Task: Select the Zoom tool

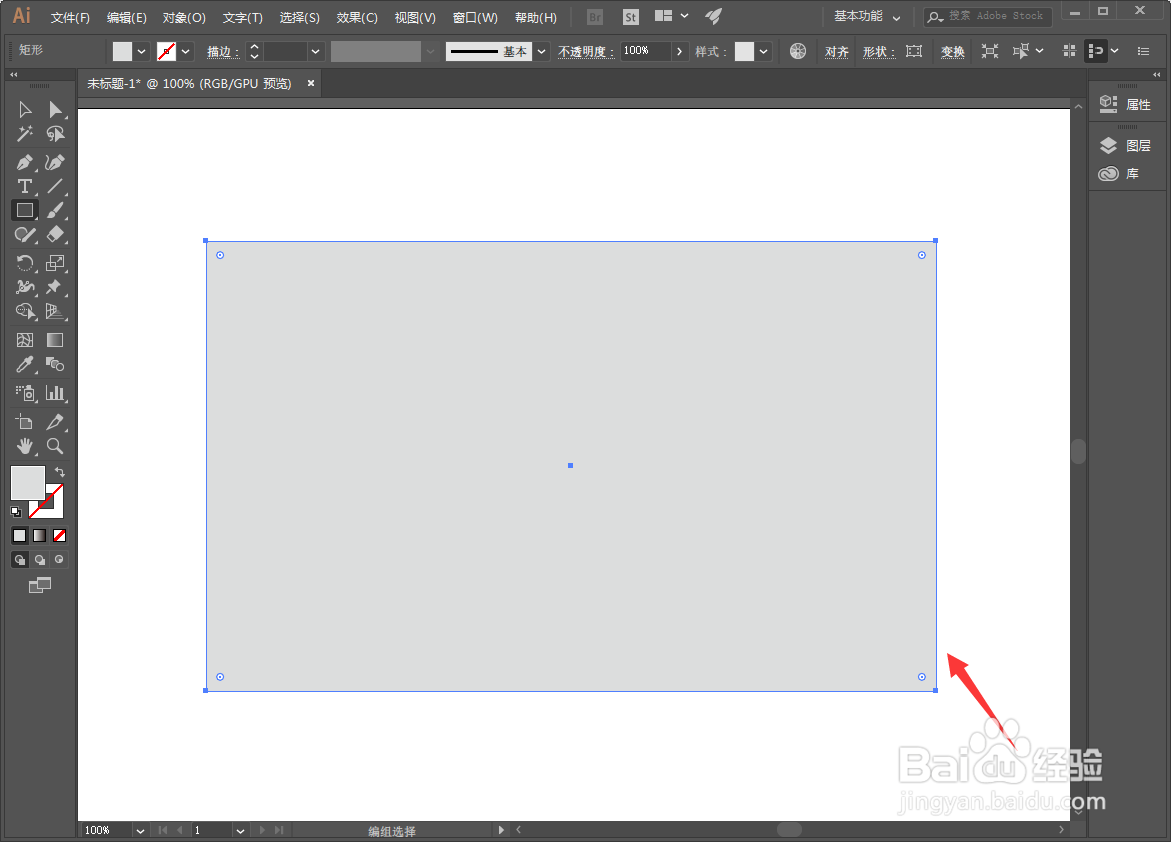Action: [x=55, y=446]
